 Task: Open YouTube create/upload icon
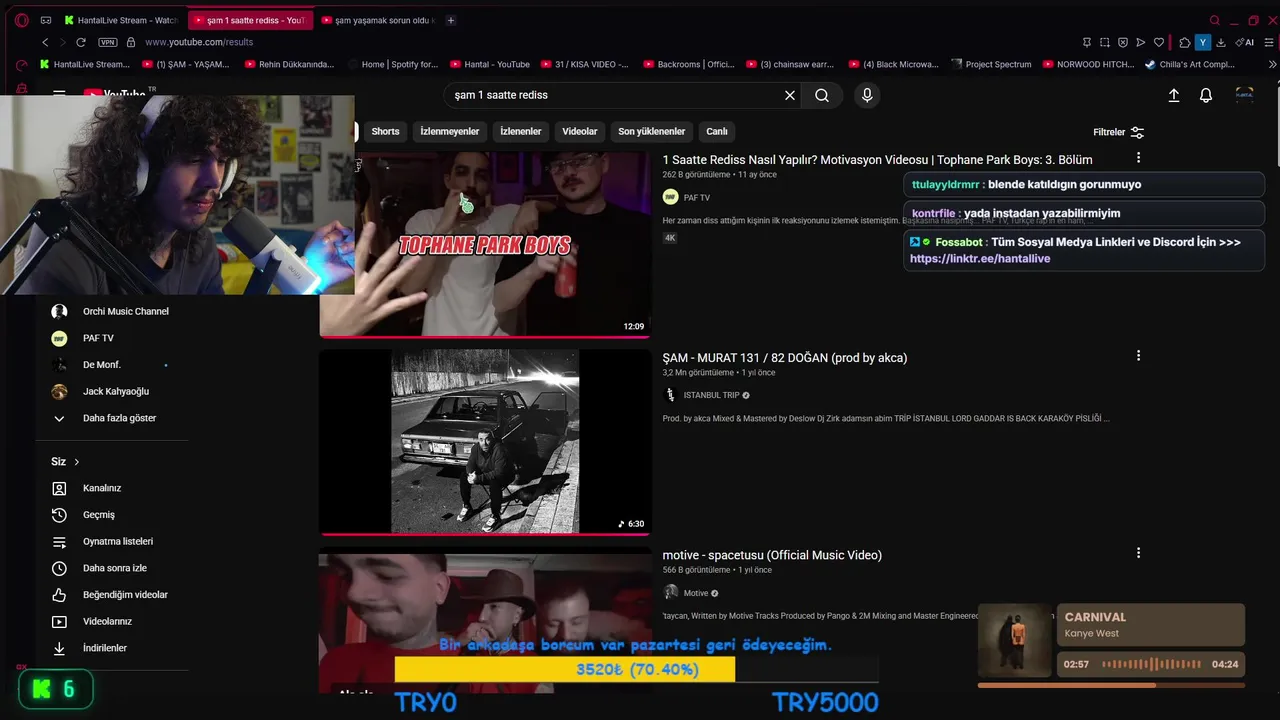1174,95
